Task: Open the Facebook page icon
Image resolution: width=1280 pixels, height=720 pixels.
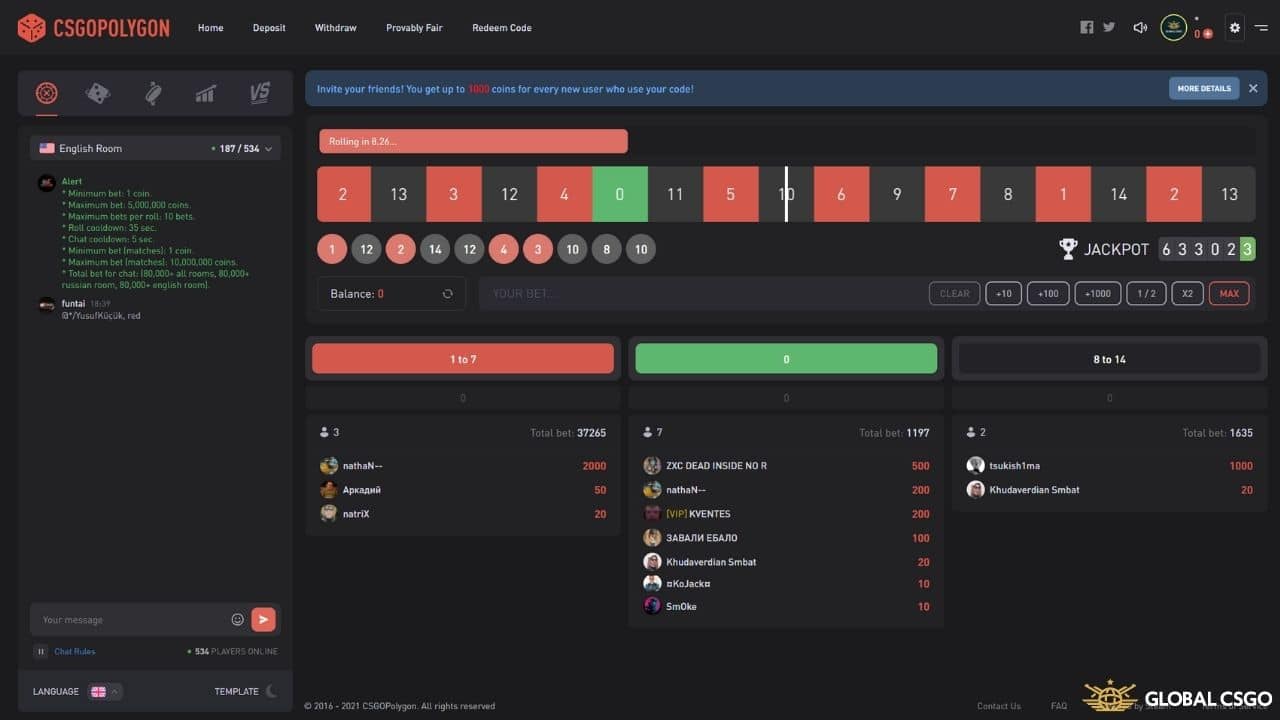Action: pyautogui.click(x=1087, y=28)
